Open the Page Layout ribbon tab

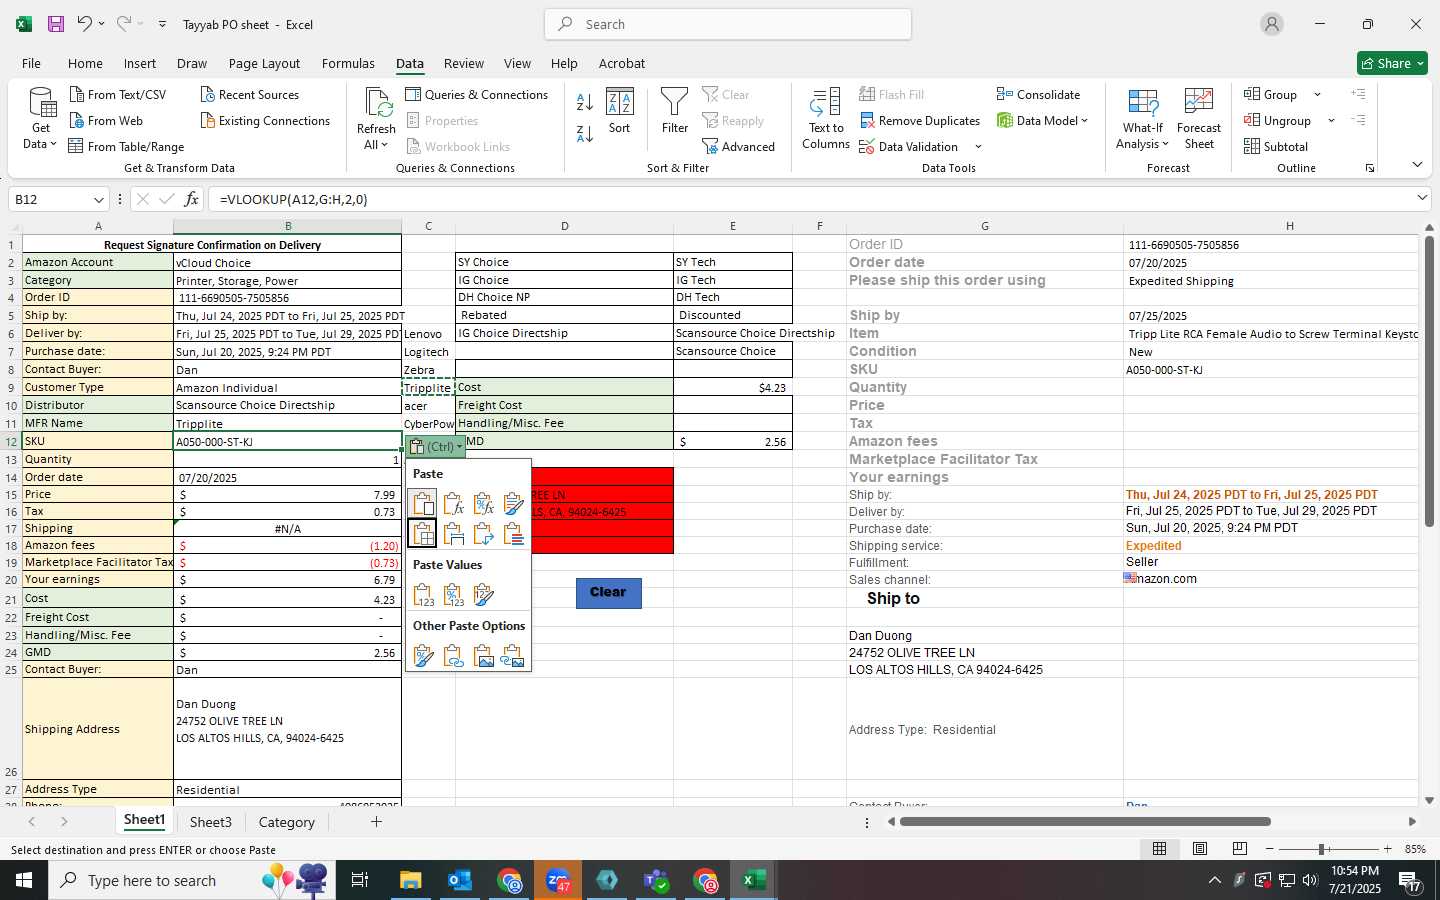click(x=264, y=63)
